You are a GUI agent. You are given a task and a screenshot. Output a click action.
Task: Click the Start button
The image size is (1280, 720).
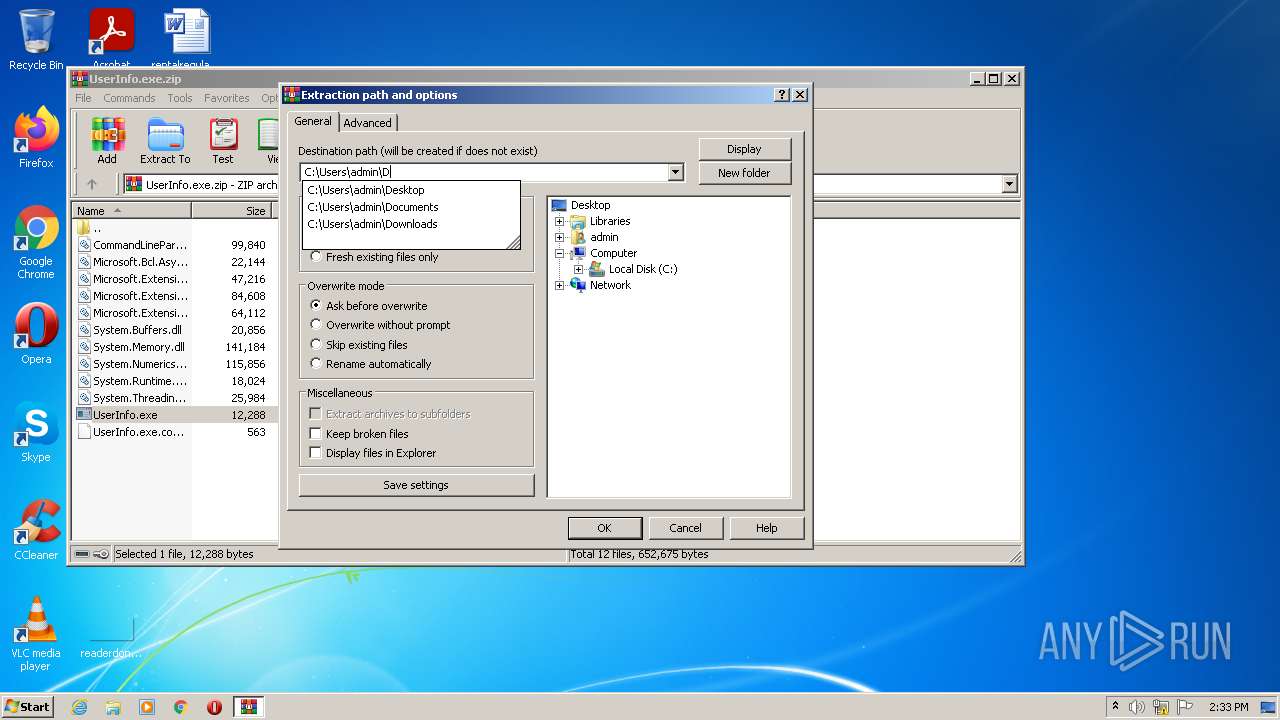(x=27, y=707)
